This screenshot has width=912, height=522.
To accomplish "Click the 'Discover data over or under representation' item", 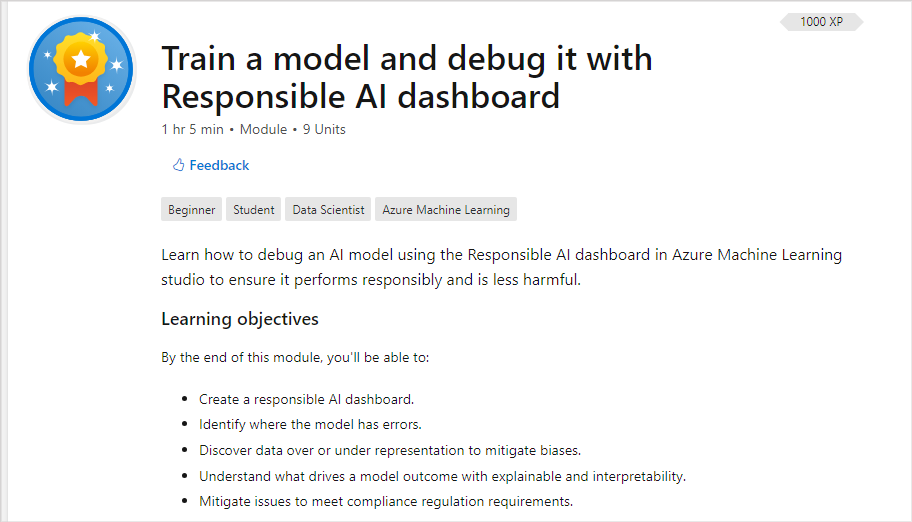I will (x=390, y=450).
